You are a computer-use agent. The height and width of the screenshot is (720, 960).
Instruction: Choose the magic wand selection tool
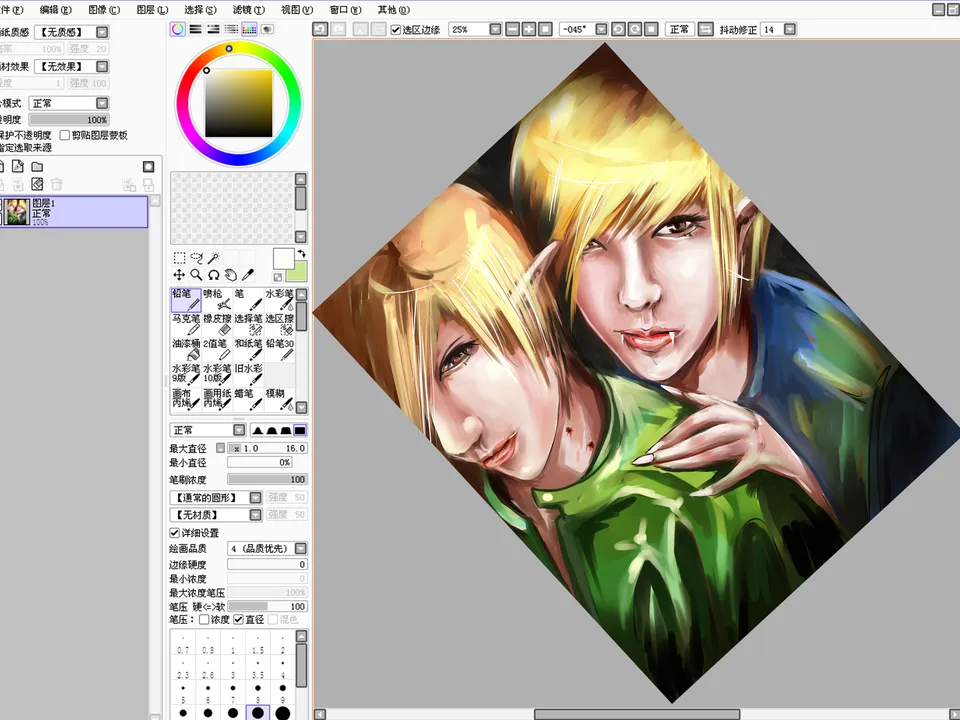[x=214, y=258]
